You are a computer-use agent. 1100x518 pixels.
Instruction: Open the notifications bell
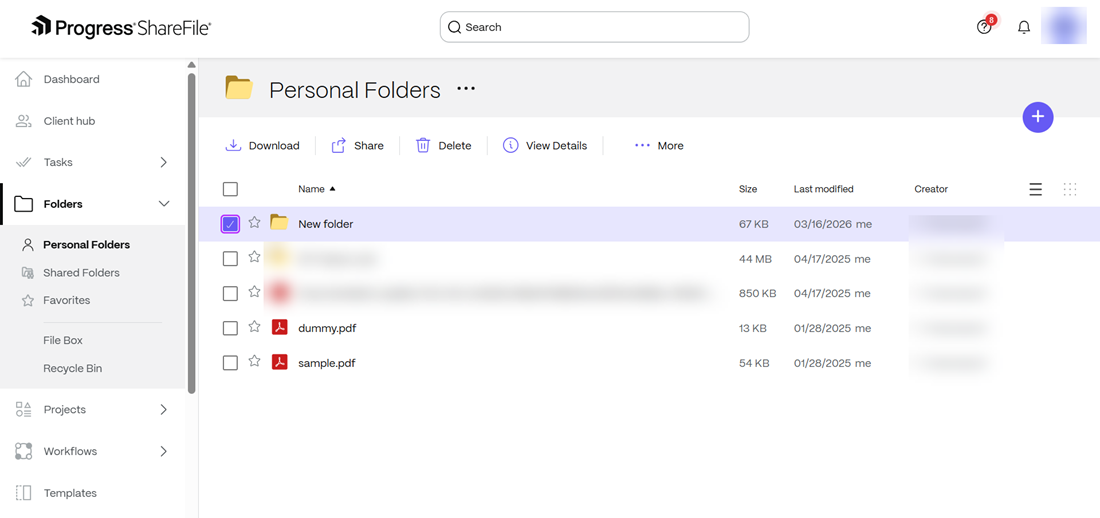(1024, 27)
